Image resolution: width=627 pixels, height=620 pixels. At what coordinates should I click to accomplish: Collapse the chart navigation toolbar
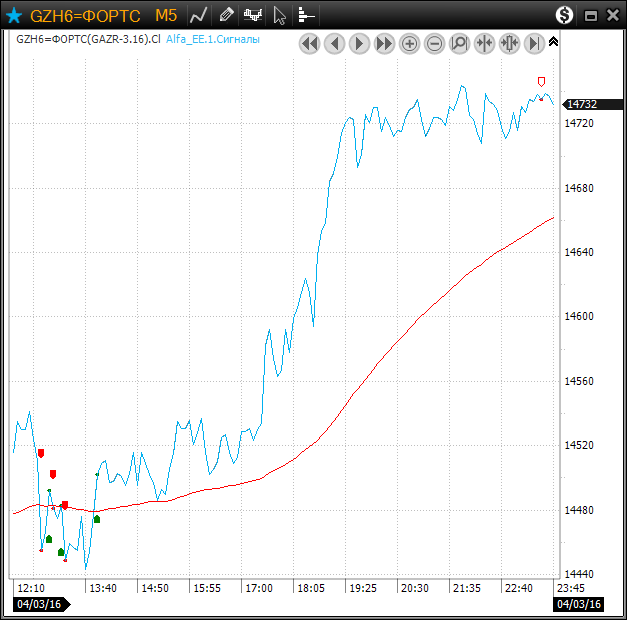click(x=554, y=42)
